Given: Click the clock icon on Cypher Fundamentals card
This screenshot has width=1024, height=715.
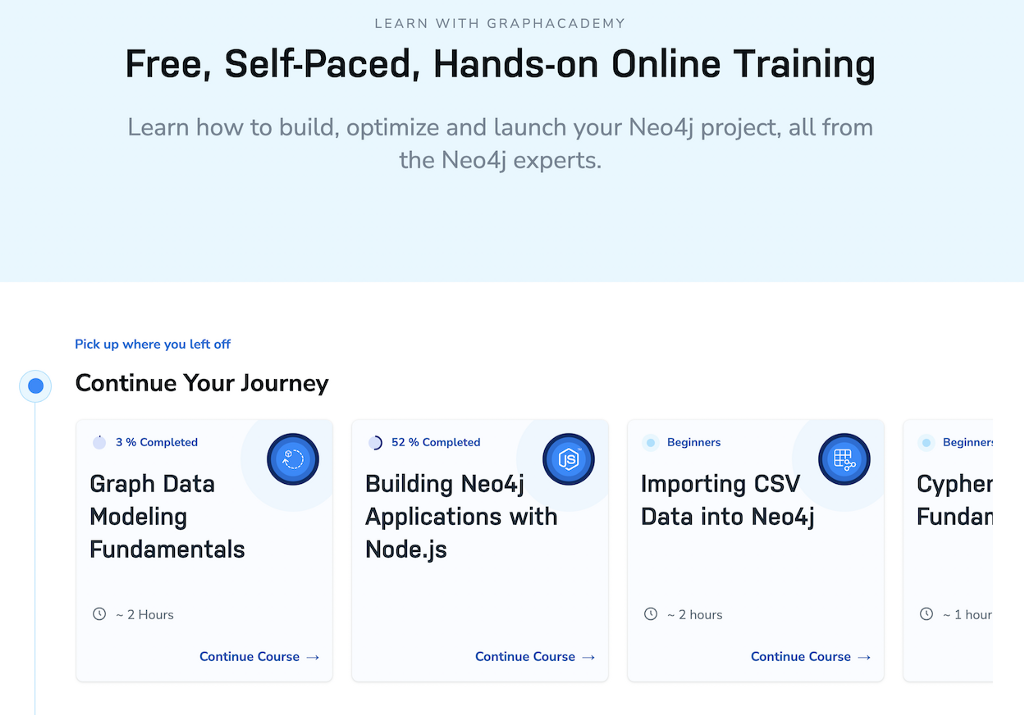Looking at the screenshot, I should point(926,614).
